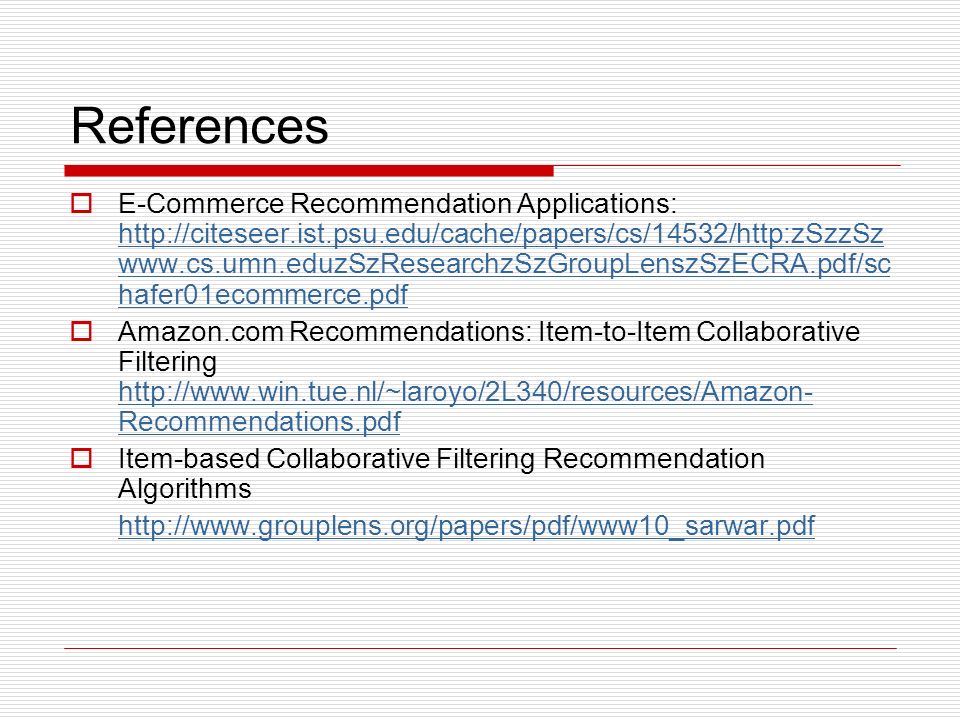
Task: Click the word 'Filtering' under Amazon.com entry
Action: click(167, 362)
